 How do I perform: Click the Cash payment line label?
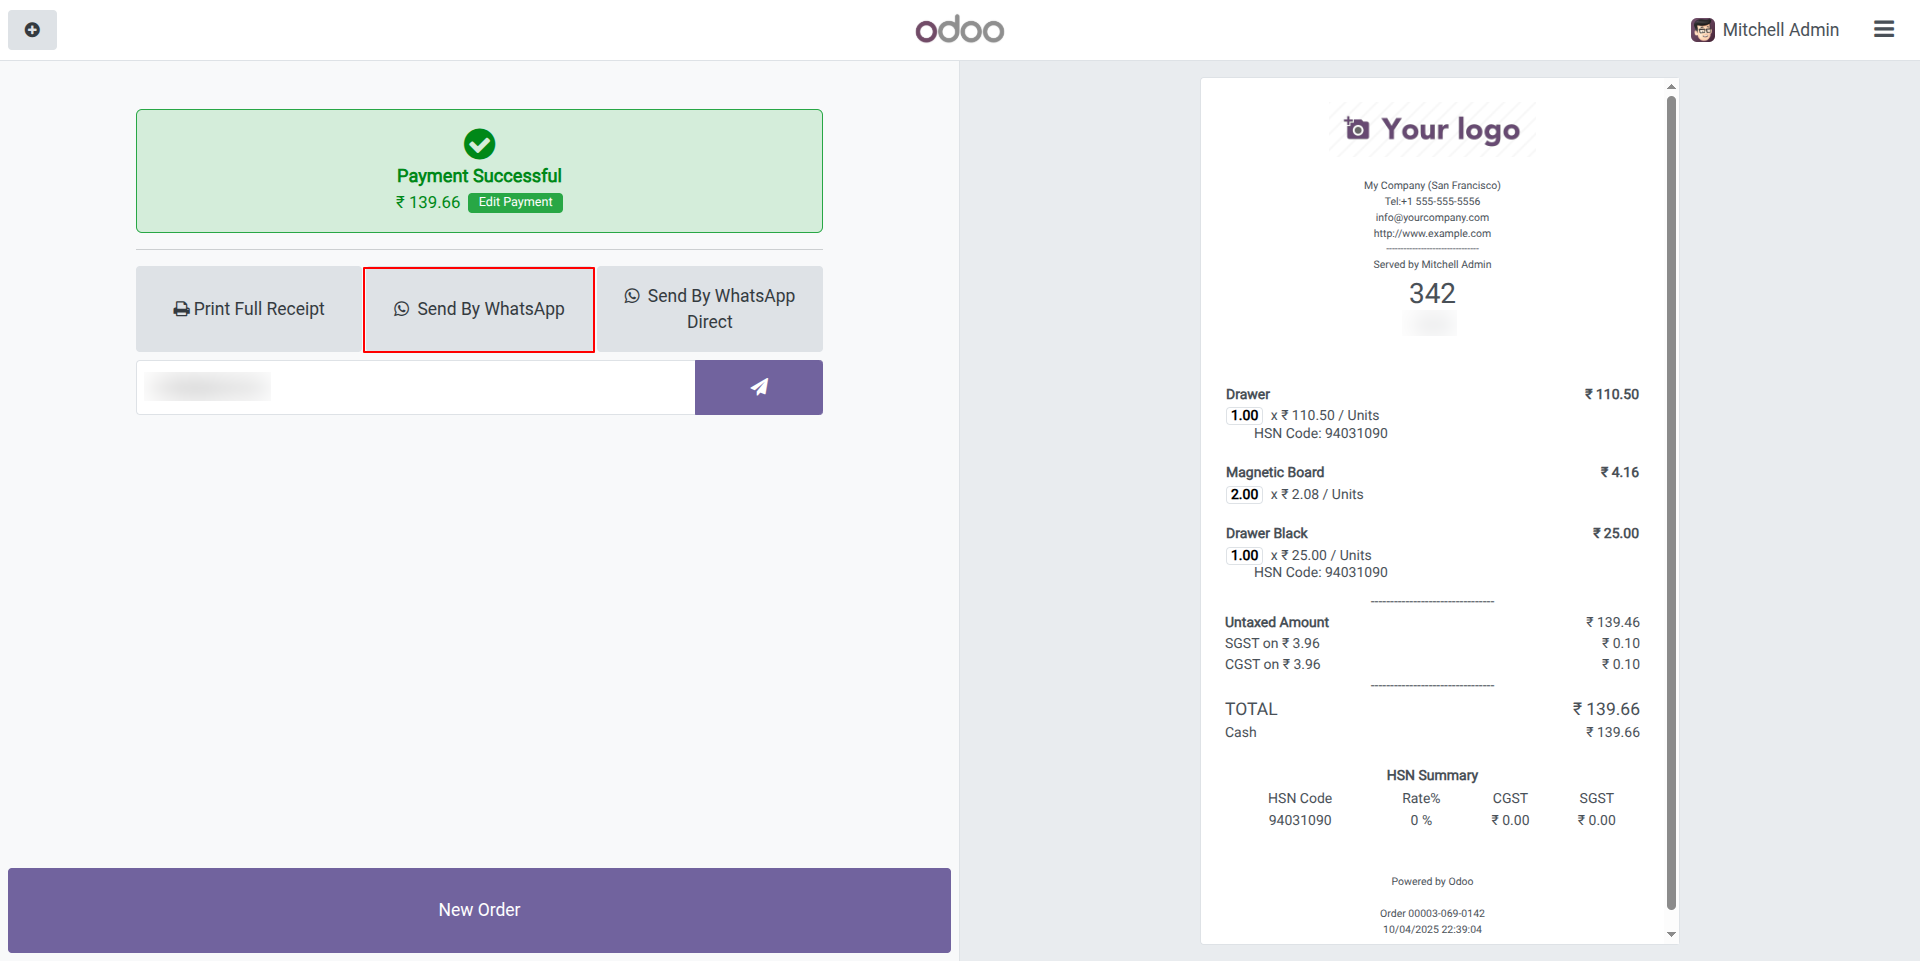tap(1241, 732)
